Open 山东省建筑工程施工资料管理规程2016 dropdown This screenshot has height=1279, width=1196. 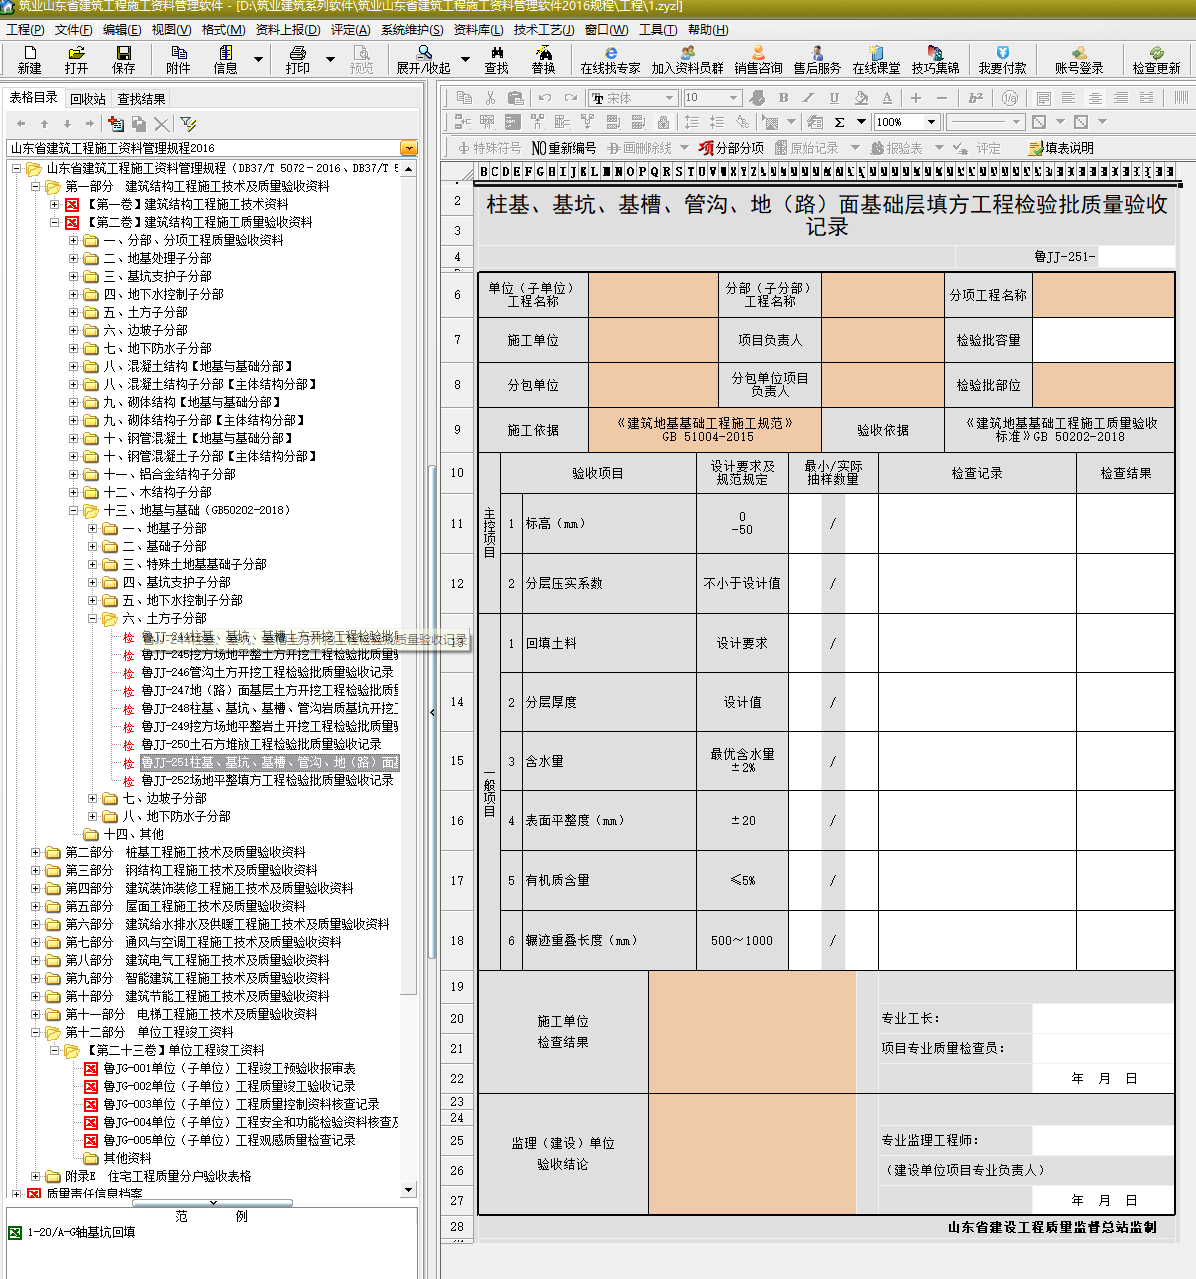pyautogui.click(x=408, y=148)
